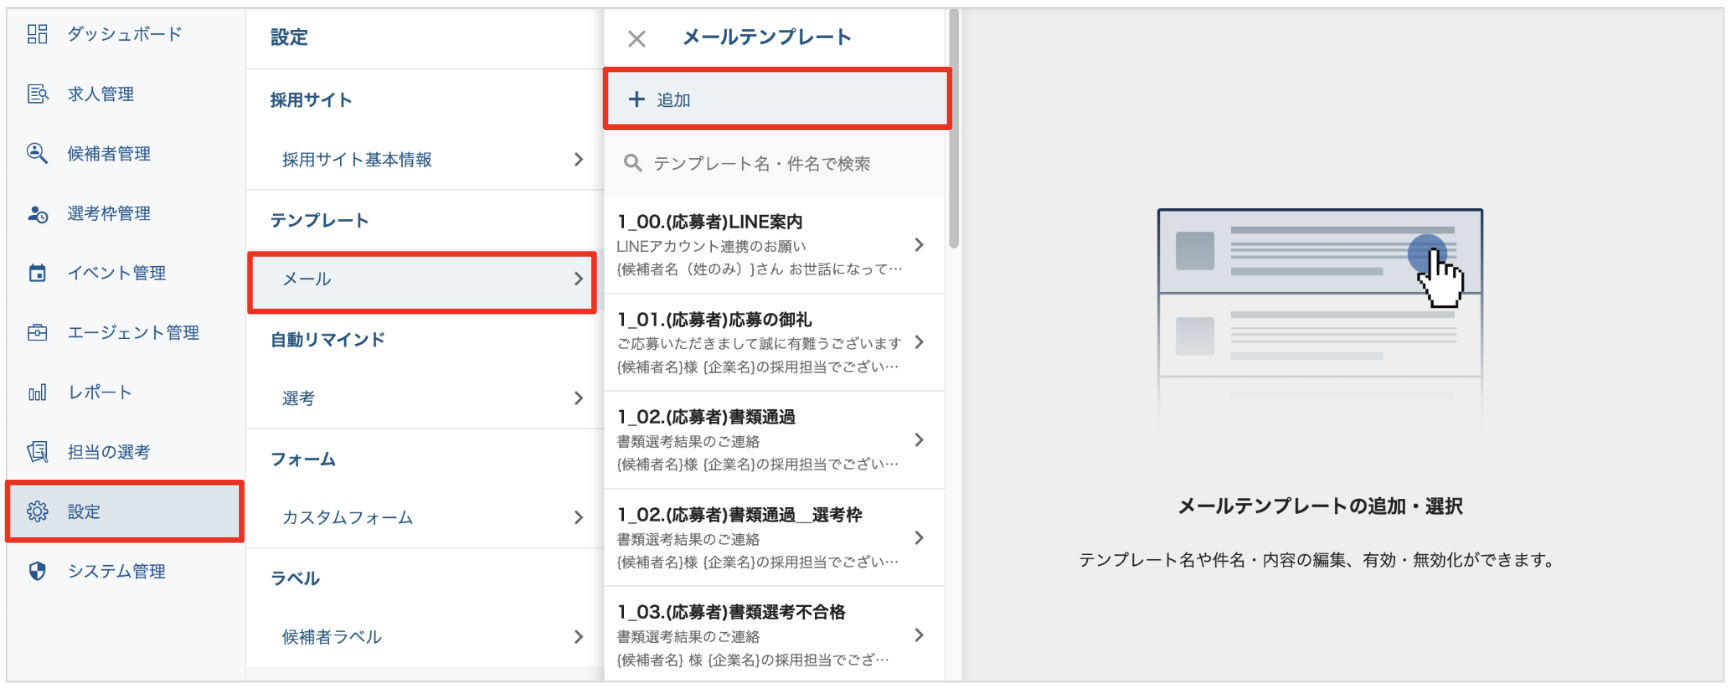Click the template name search field
This screenshot has width=1736, height=694.
click(x=776, y=164)
